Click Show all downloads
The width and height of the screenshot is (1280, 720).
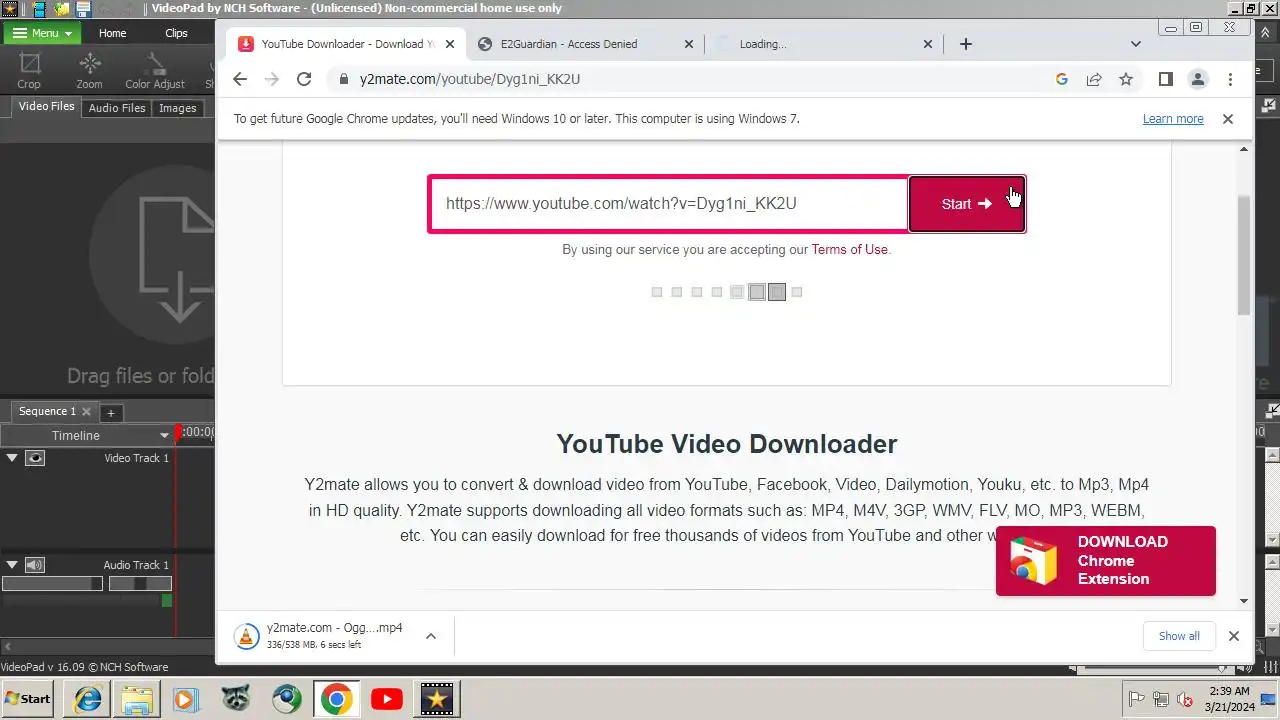(1179, 636)
